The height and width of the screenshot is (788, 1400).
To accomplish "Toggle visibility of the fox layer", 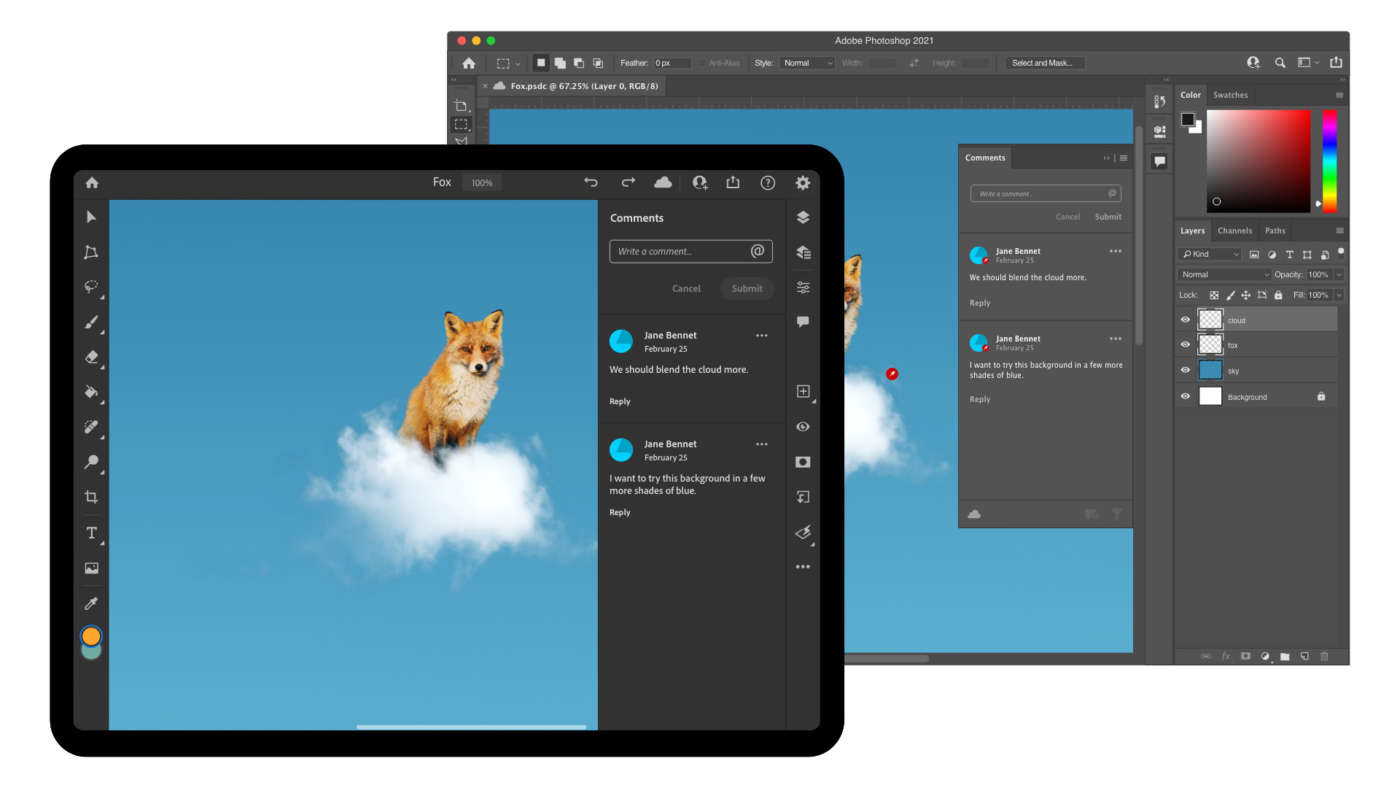I will [x=1184, y=344].
